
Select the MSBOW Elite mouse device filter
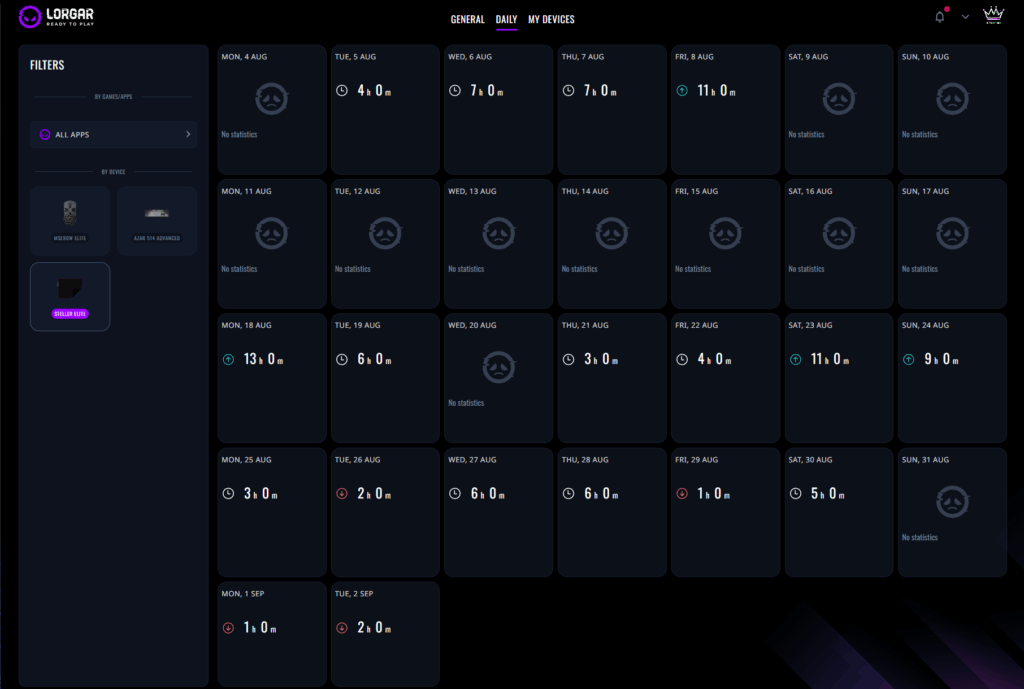(70, 220)
